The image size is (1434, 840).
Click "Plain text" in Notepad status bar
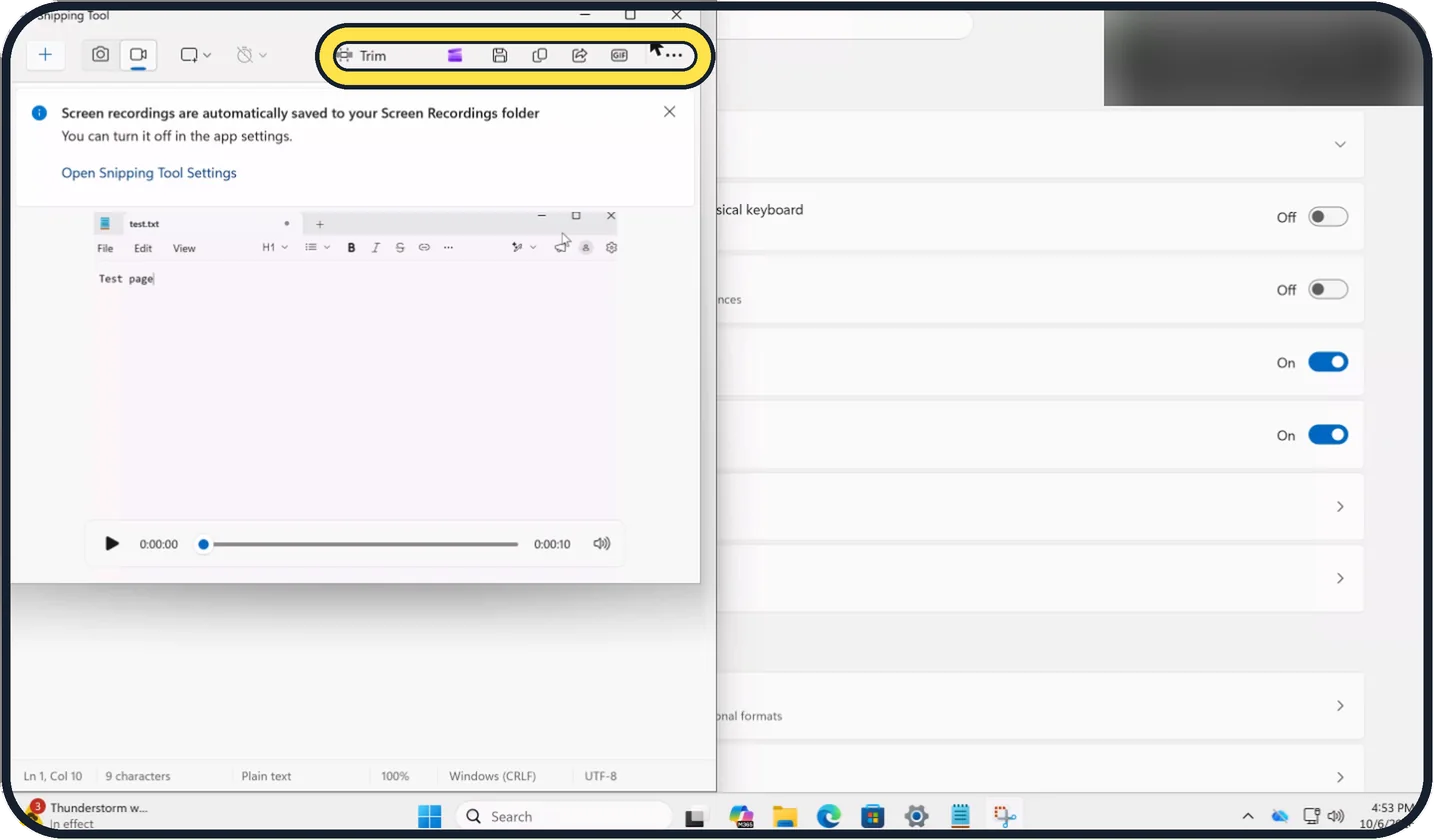point(267,776)
